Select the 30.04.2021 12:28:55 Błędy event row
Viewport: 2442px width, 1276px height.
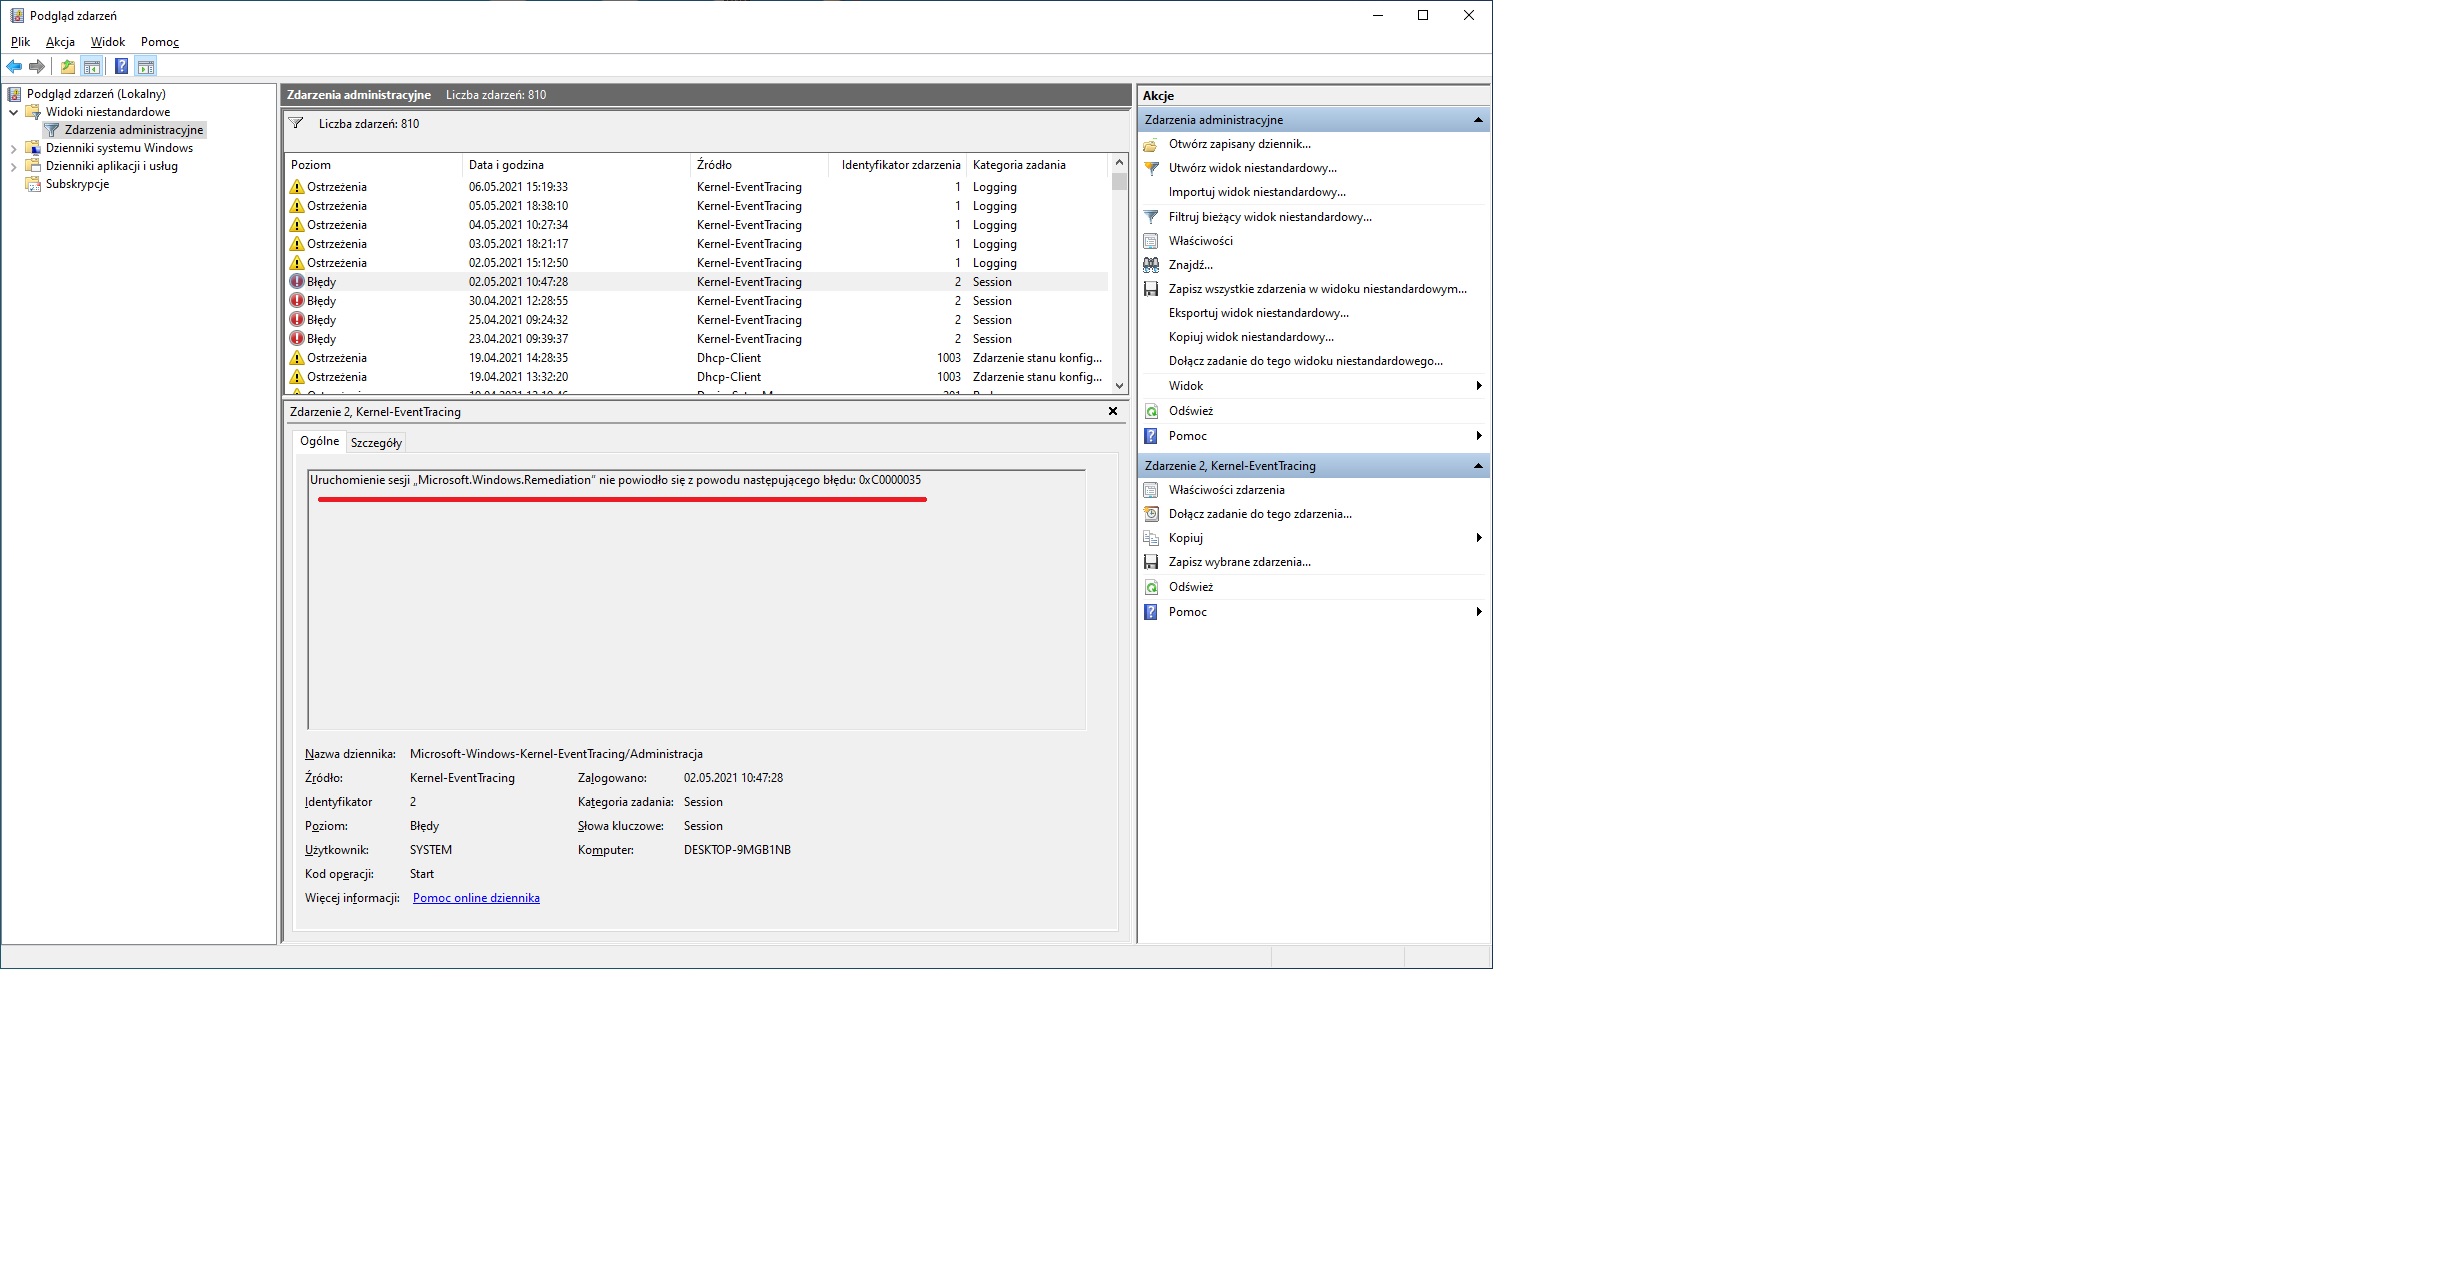click(x=518, y=301)
